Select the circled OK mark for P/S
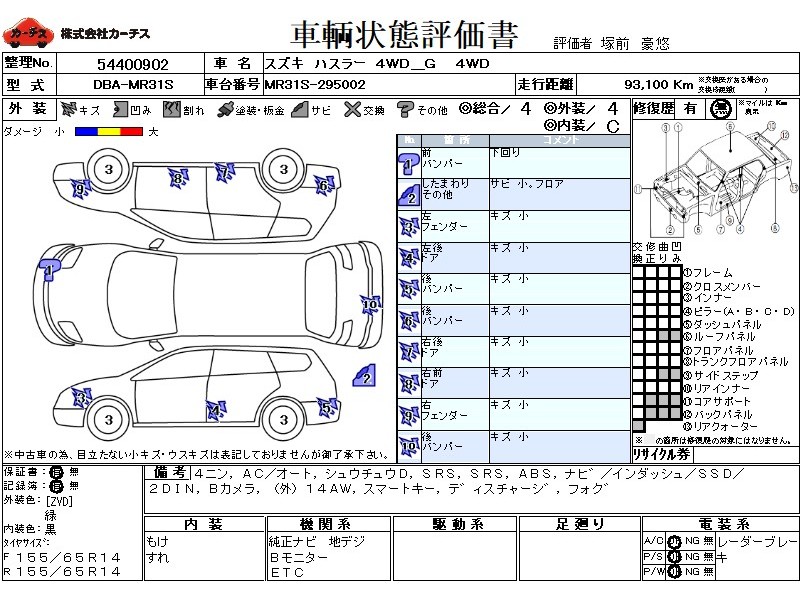800x600 pixels. pyautogui.click(x=674, y=557)
